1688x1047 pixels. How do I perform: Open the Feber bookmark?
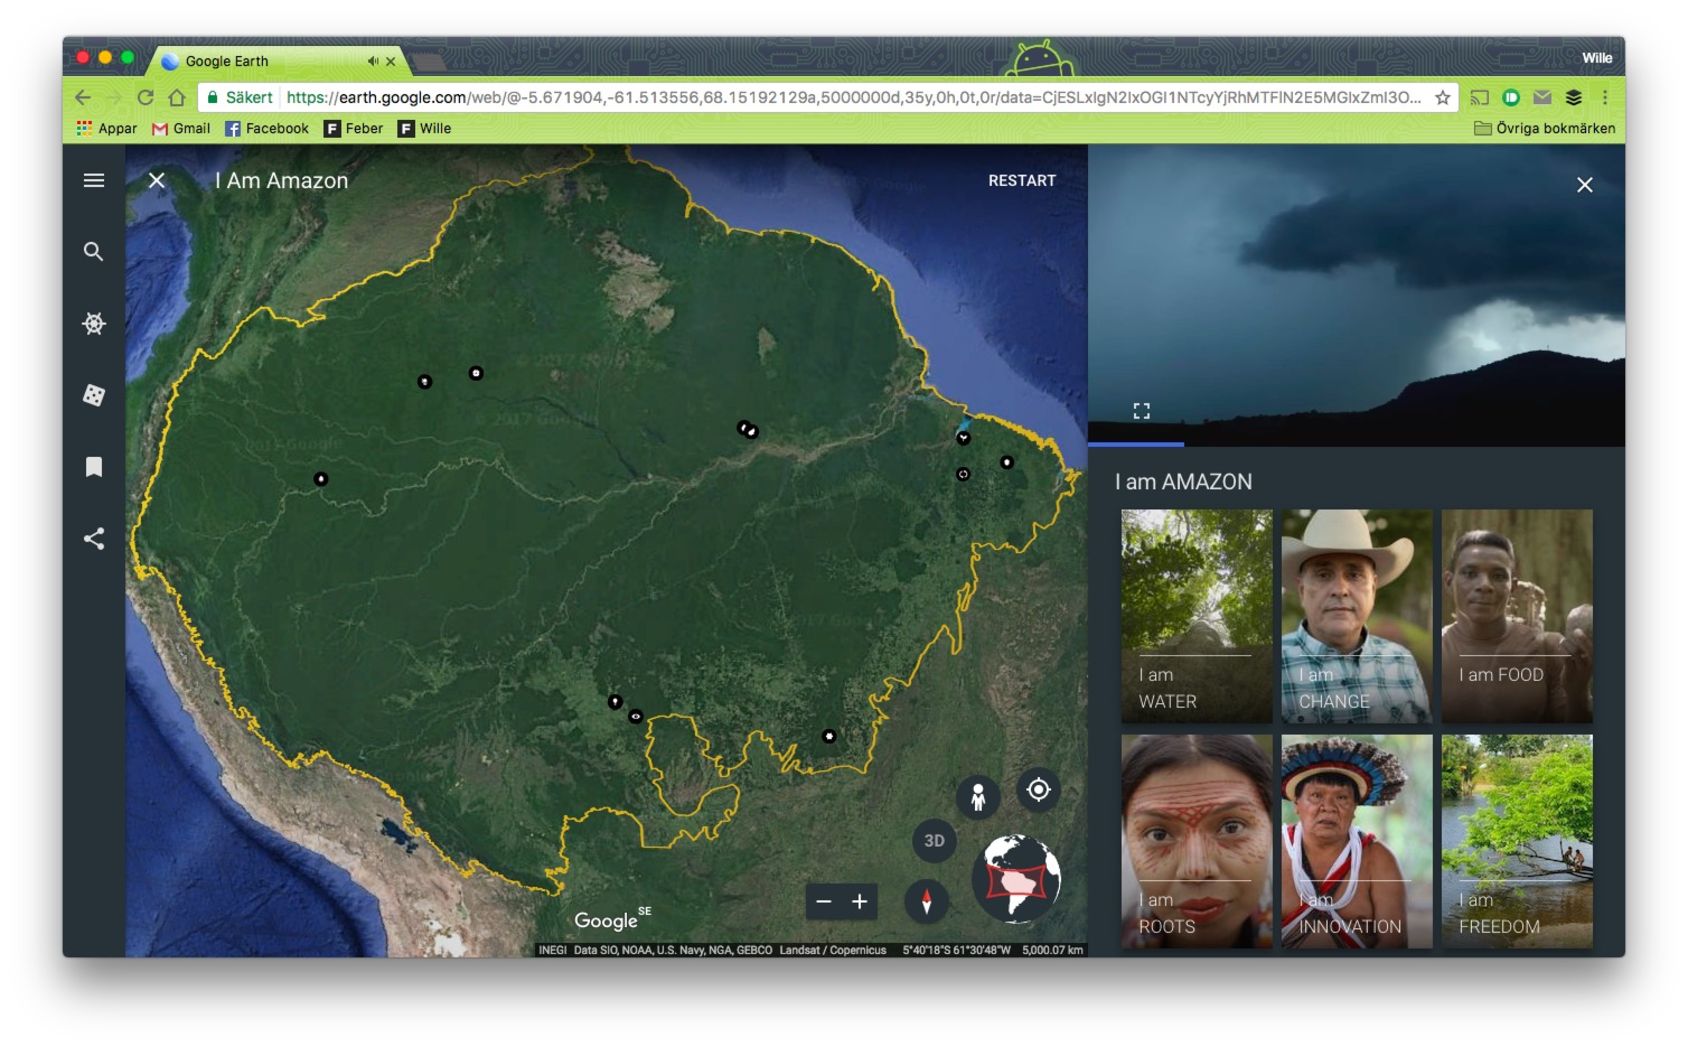(354, 129)
